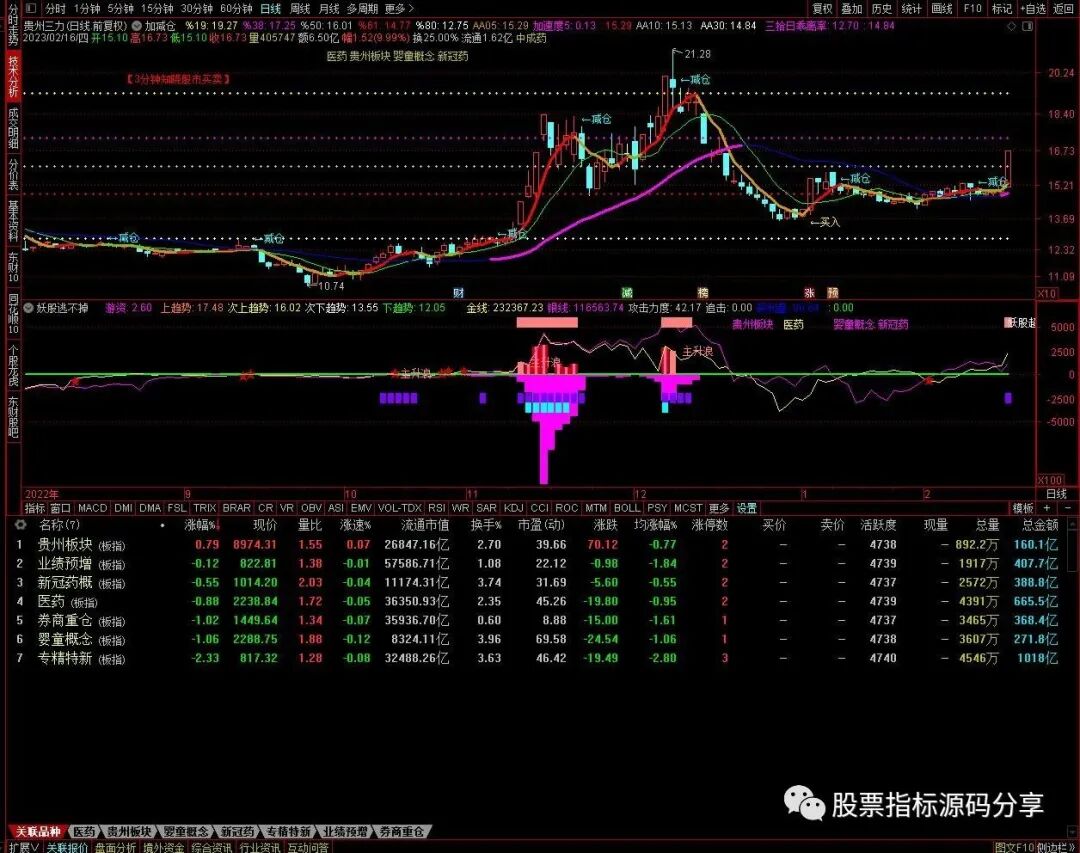Click 图文F10 at bottom right
The image size is (1080, 853).
tap(1015, 847)
